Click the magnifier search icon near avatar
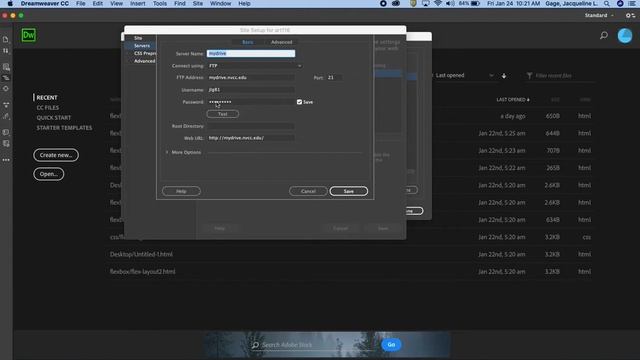Image resolution: width=640 pixels, height=360 pixels. coord(604,36)
